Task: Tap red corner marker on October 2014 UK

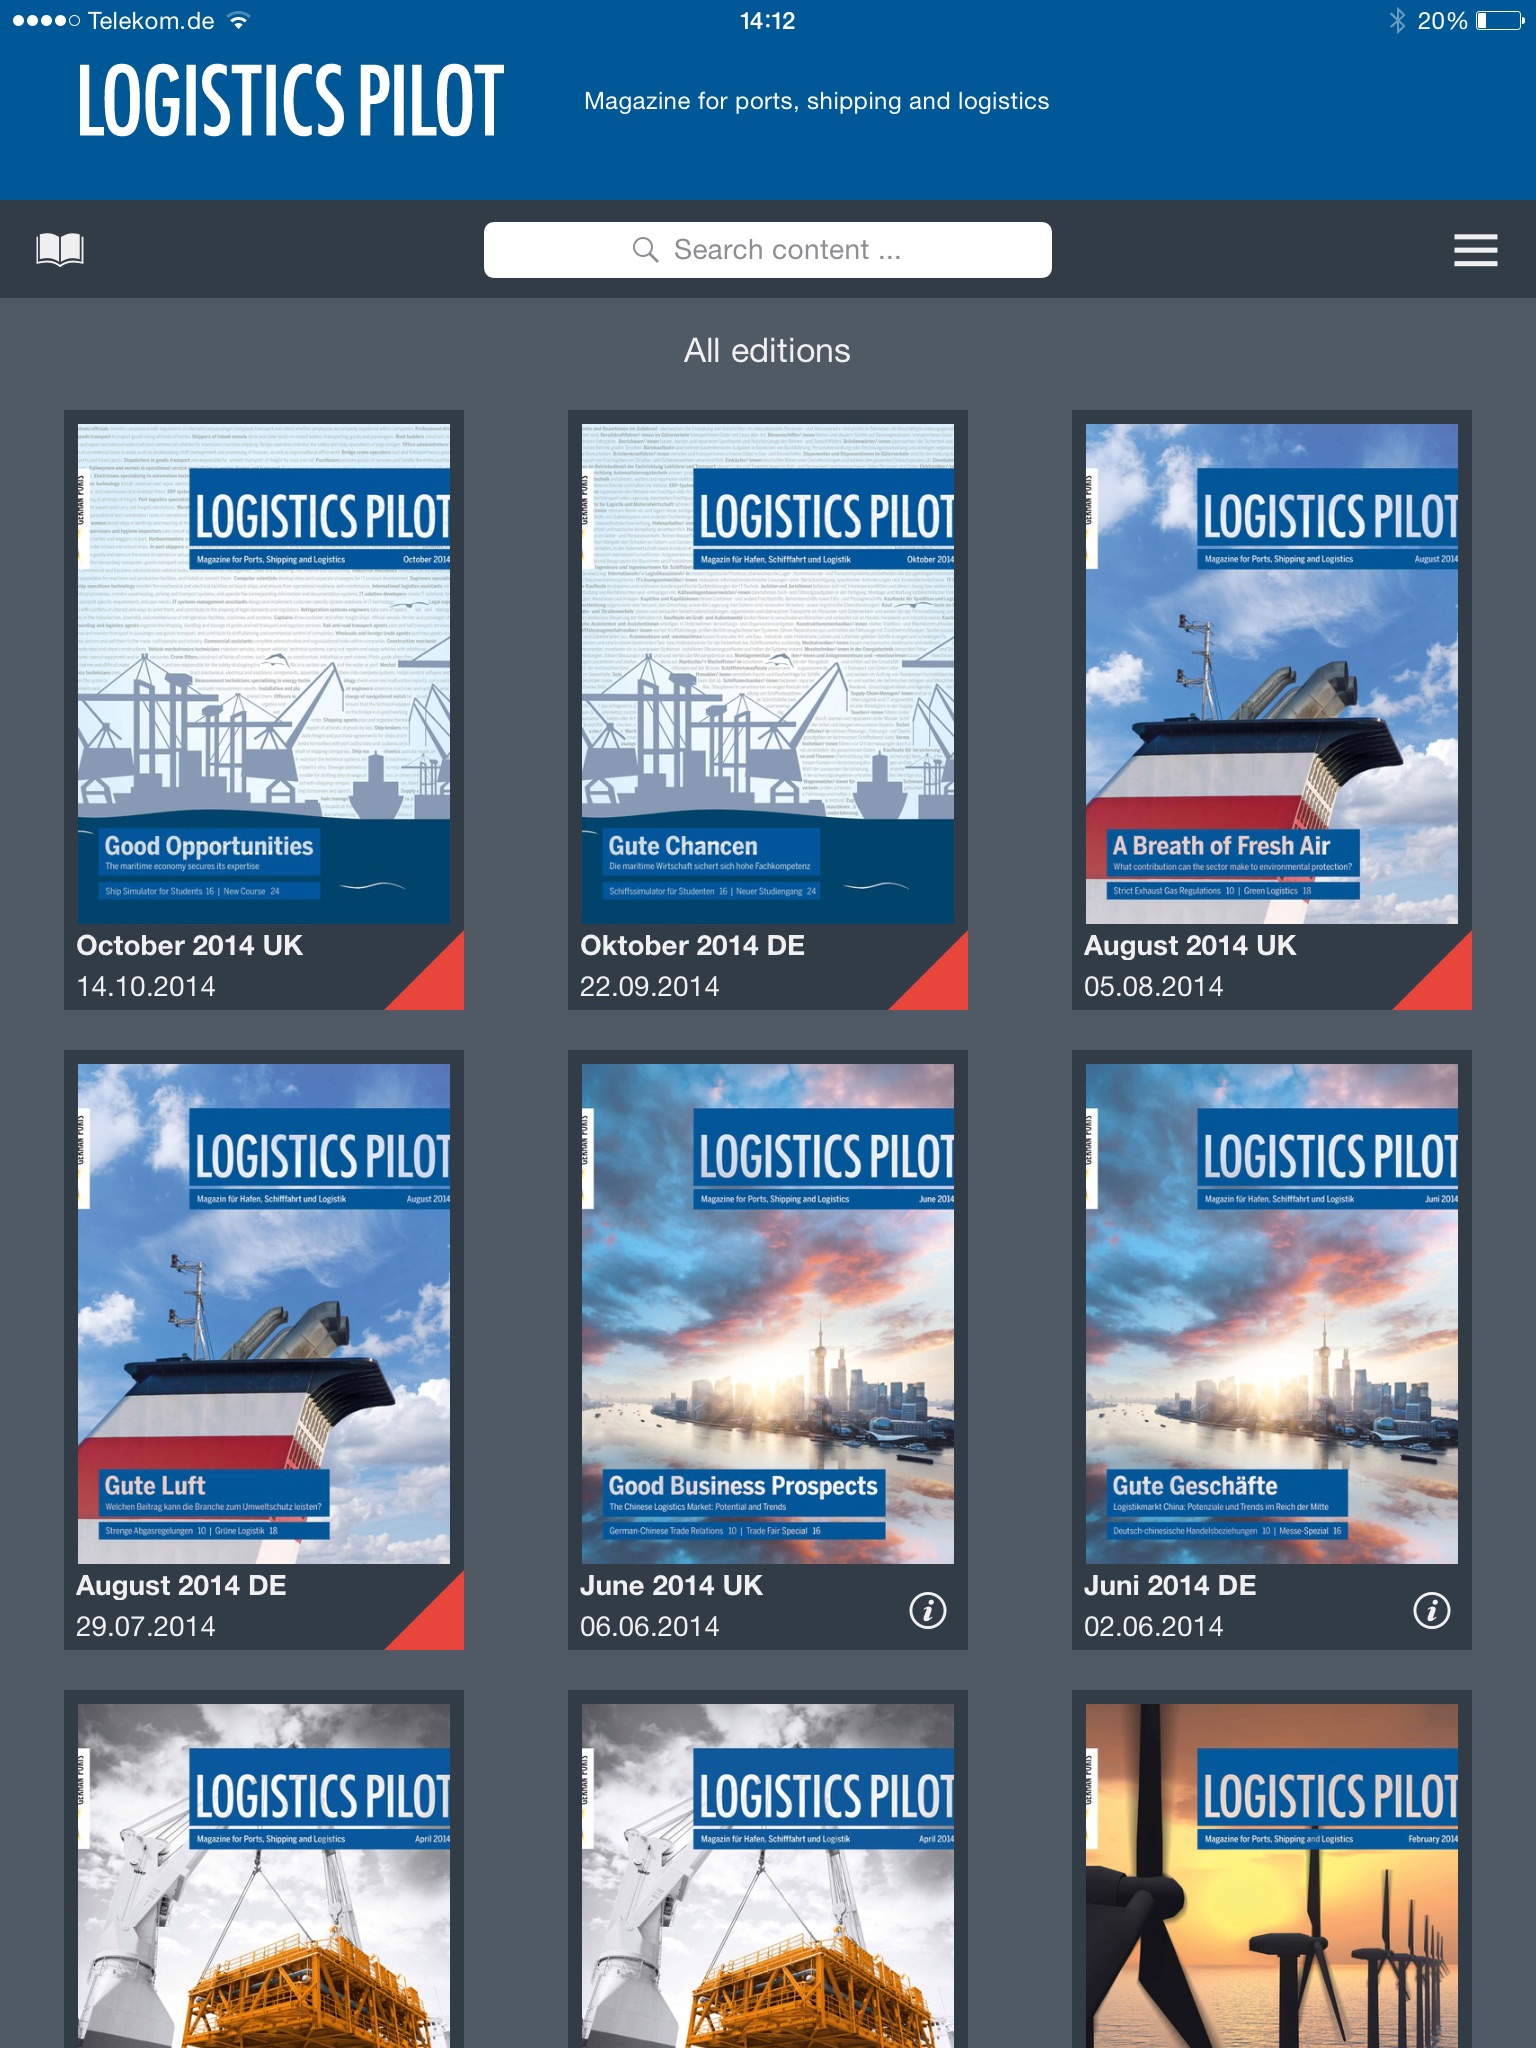Action: click(x=437, y=982)
